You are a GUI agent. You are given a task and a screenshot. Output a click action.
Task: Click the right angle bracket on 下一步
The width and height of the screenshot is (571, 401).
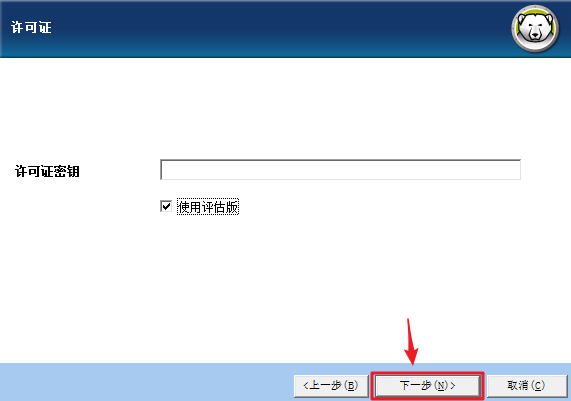coord(453,386)
